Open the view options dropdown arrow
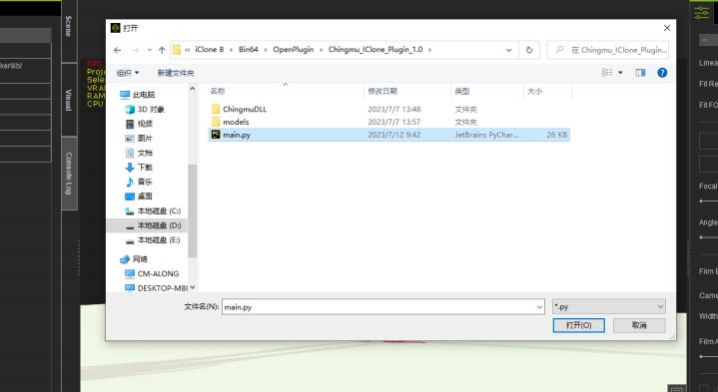This screenshot has width=718, height=392. point(620,72)
